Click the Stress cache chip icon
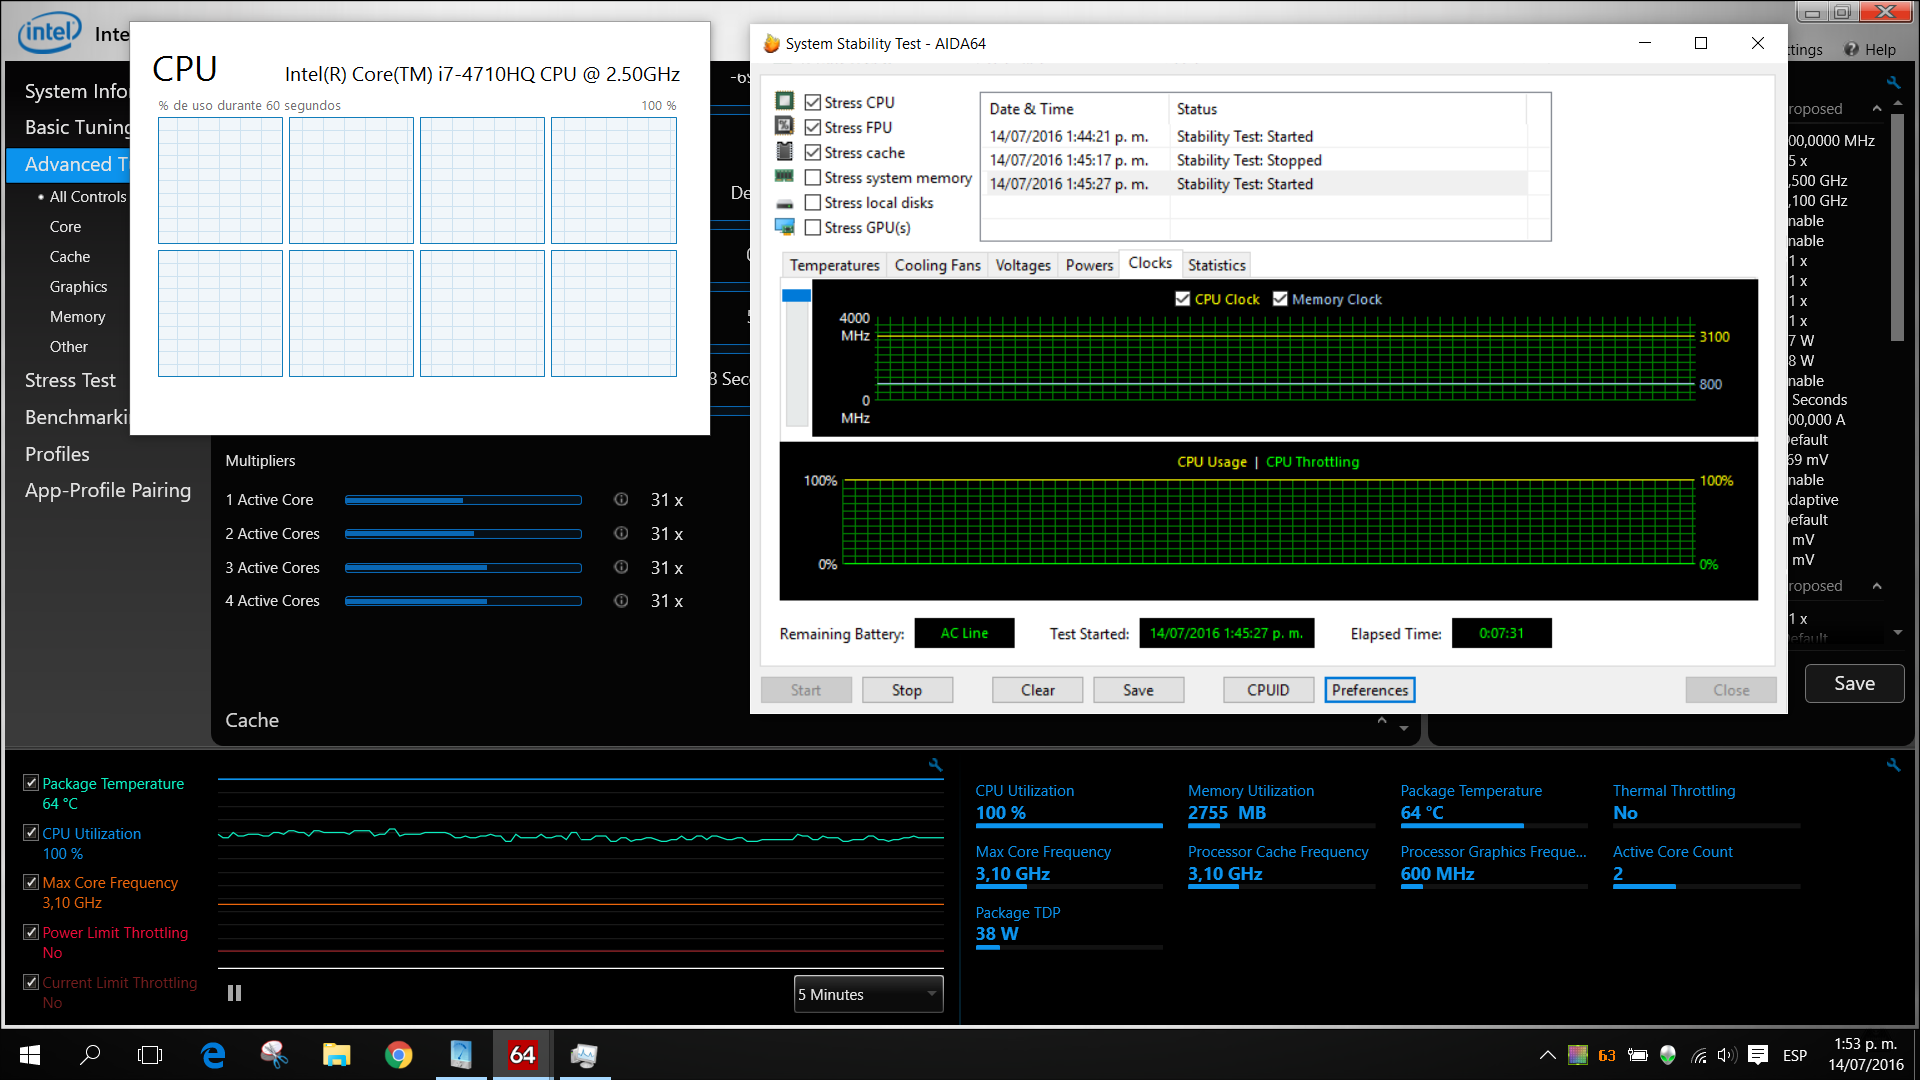Viewport: 1920px width, 1080px height. [x=785, y=151]
